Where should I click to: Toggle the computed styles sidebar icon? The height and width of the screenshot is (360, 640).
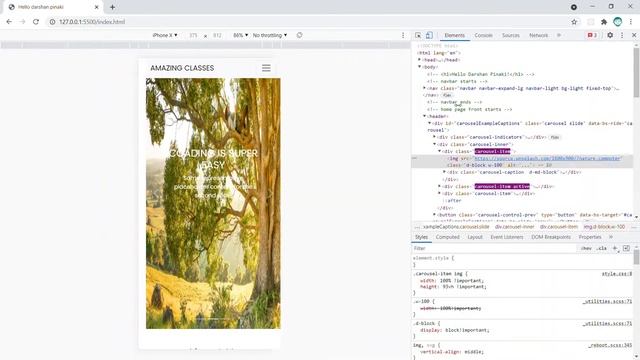[627, 248]
